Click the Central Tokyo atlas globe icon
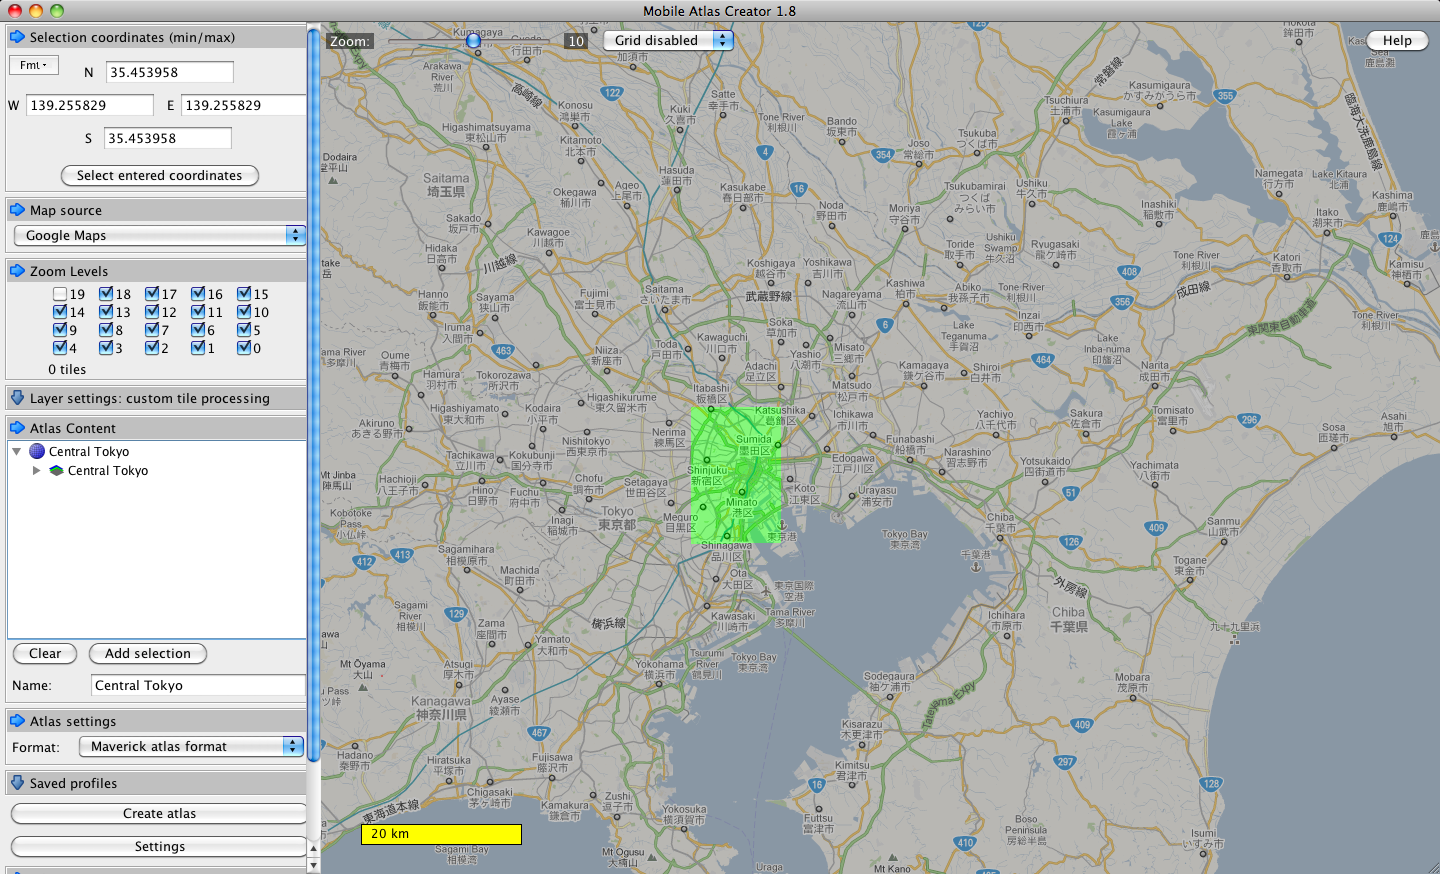The image size is (1440, 874). 37,451
